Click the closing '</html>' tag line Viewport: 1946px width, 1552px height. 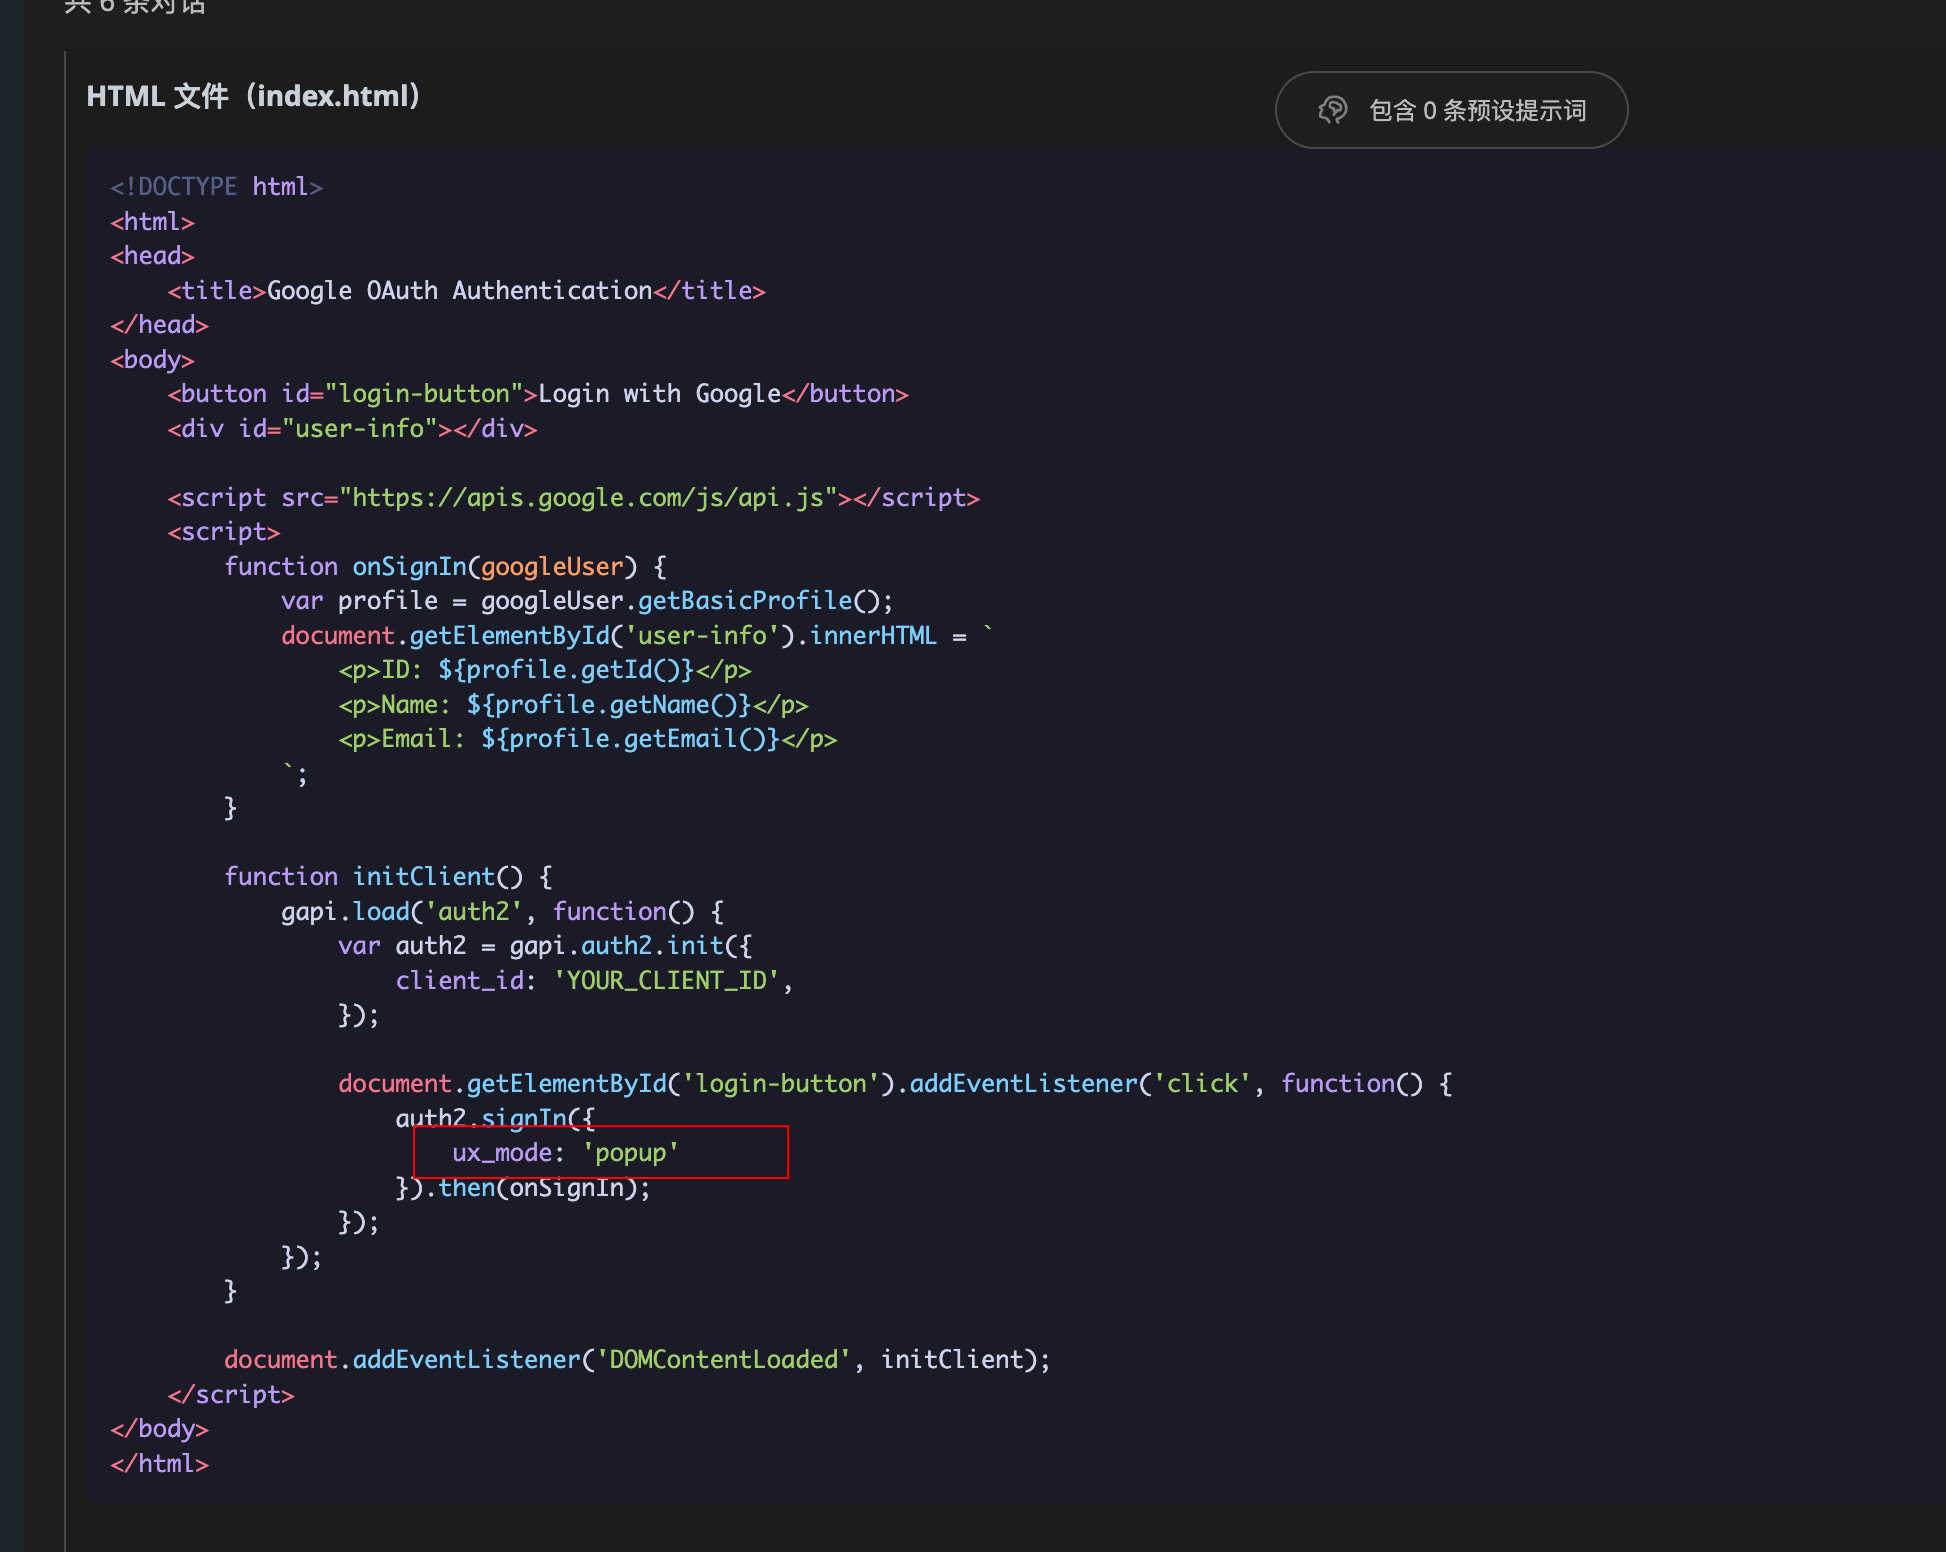159,1464
